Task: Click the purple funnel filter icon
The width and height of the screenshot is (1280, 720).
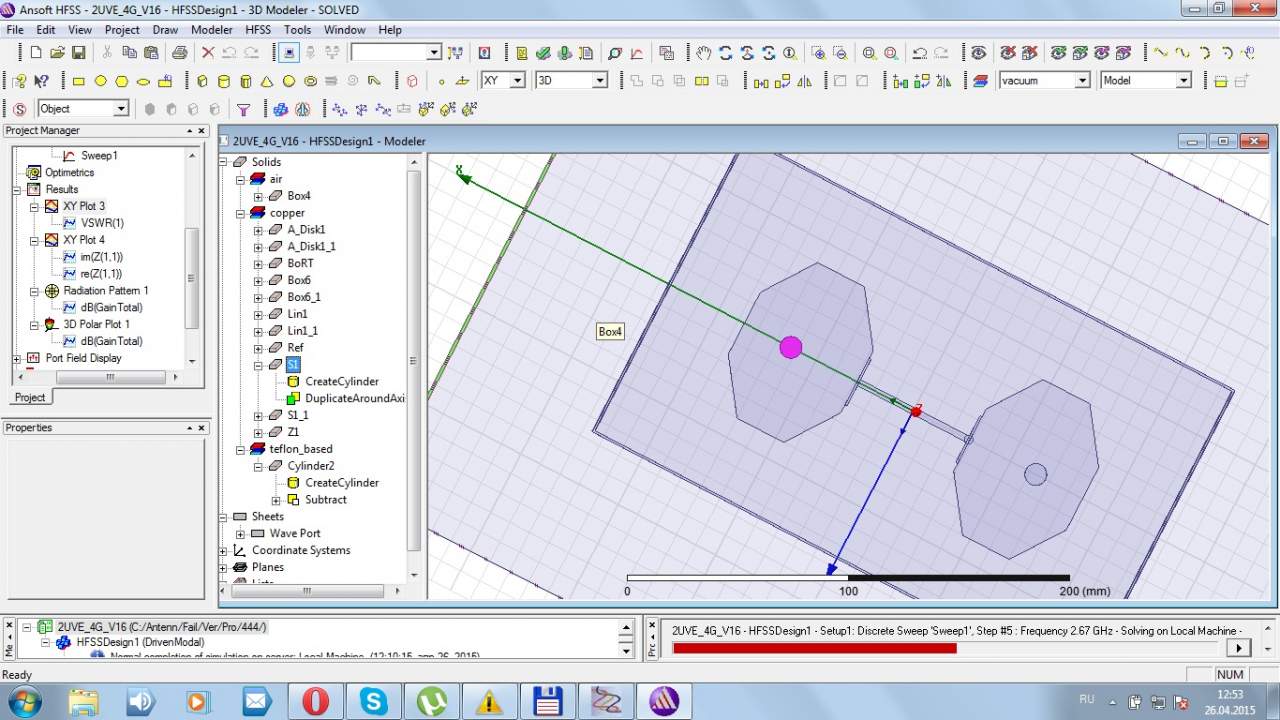Action: pyautogui.click(x=243, y=109)
